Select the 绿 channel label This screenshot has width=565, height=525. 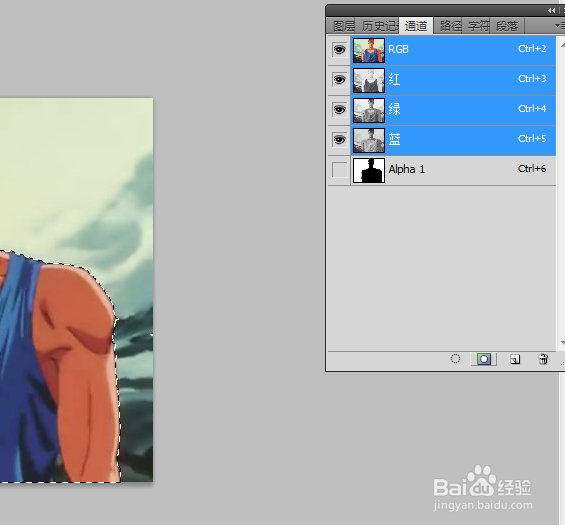[394, 109]
